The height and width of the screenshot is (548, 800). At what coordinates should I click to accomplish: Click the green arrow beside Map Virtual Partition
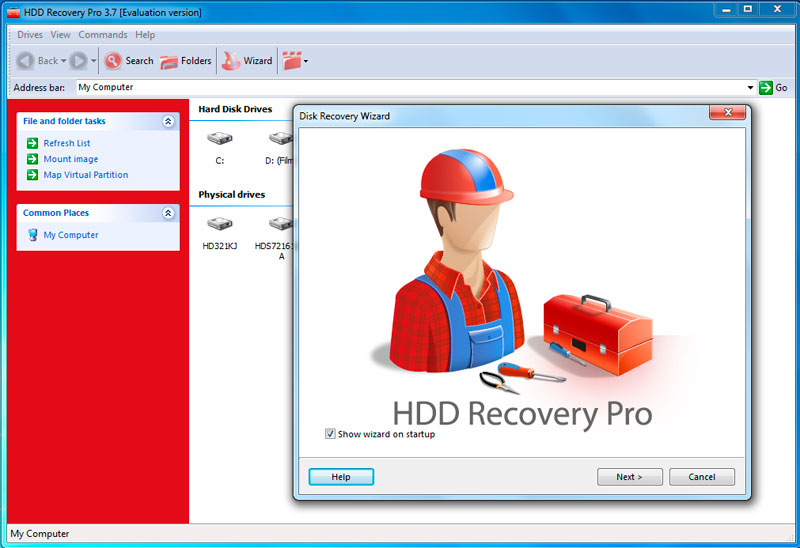[32, 175]
